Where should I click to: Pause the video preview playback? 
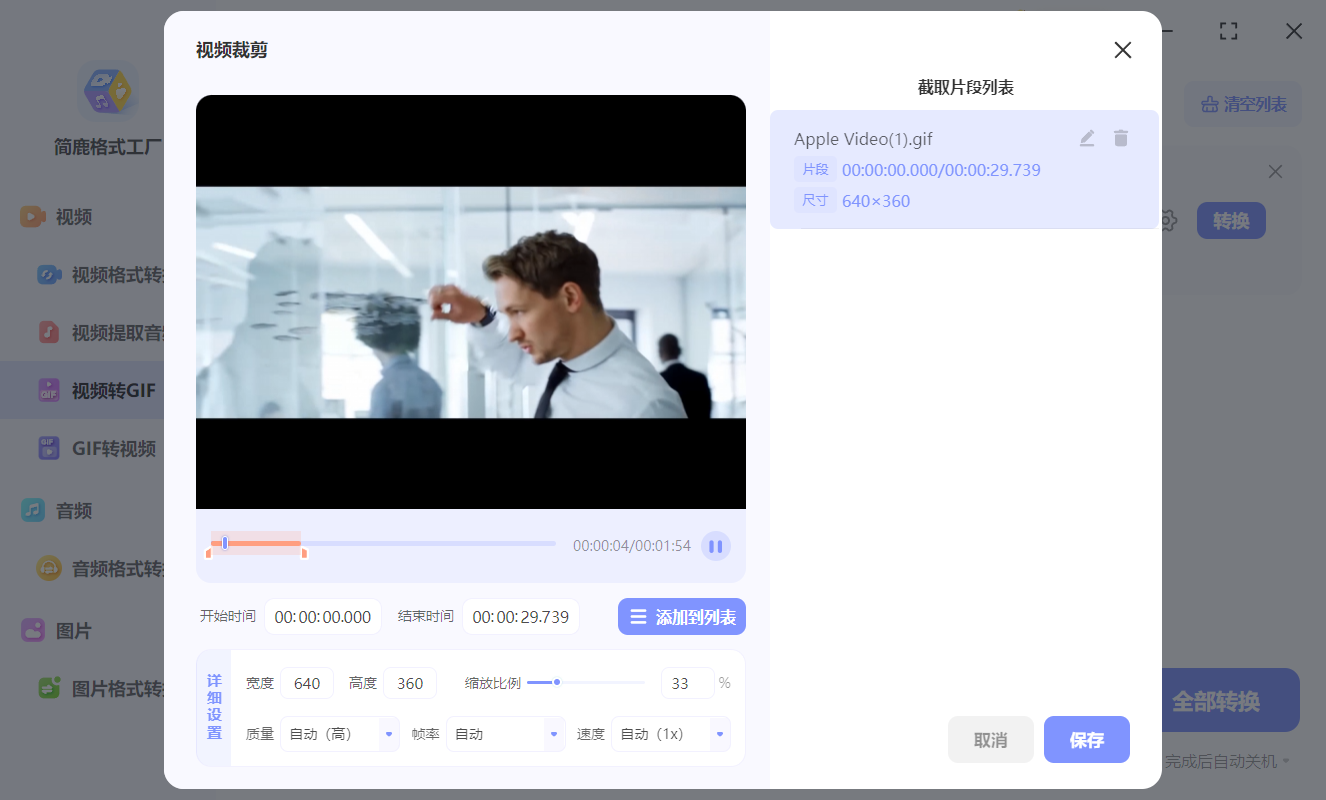click(x=716, y=545)
